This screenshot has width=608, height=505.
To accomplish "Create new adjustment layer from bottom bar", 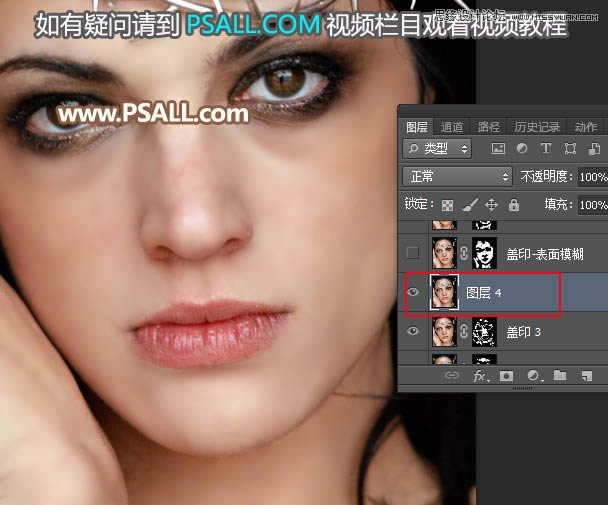I will (x=534, y=376).
